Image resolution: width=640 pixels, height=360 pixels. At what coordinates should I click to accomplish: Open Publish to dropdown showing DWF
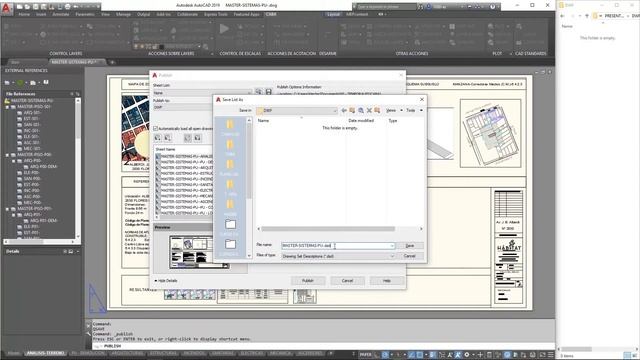point(183,107)
